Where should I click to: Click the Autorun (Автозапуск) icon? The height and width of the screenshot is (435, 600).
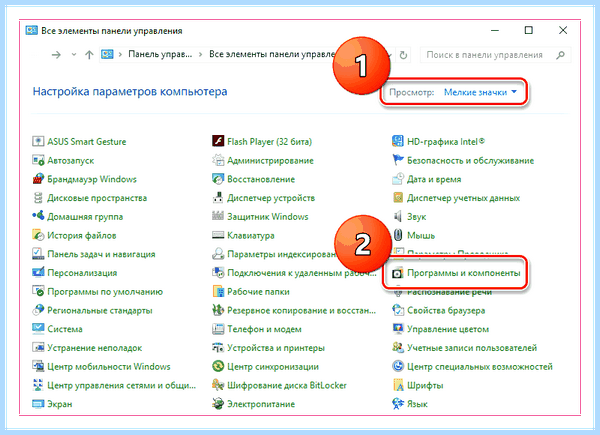tap(38, 160)
